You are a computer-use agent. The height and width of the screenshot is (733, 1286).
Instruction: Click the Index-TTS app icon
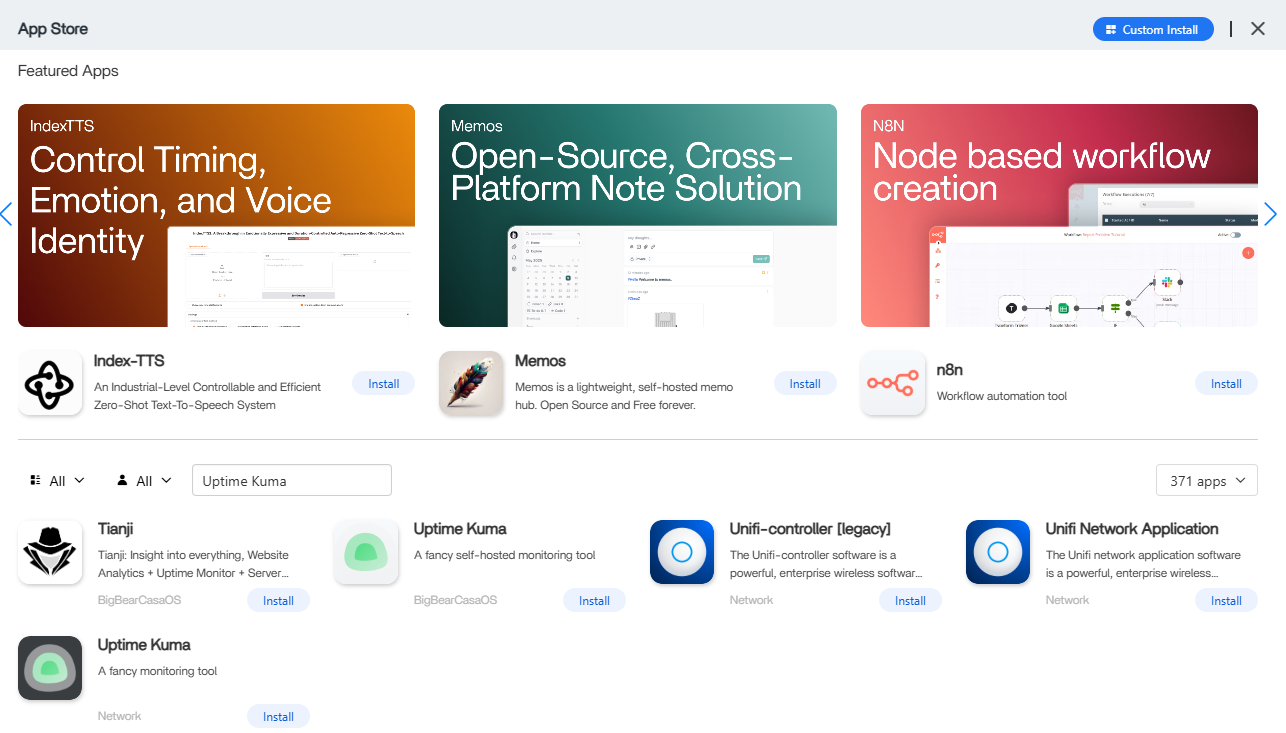point(50,383)
